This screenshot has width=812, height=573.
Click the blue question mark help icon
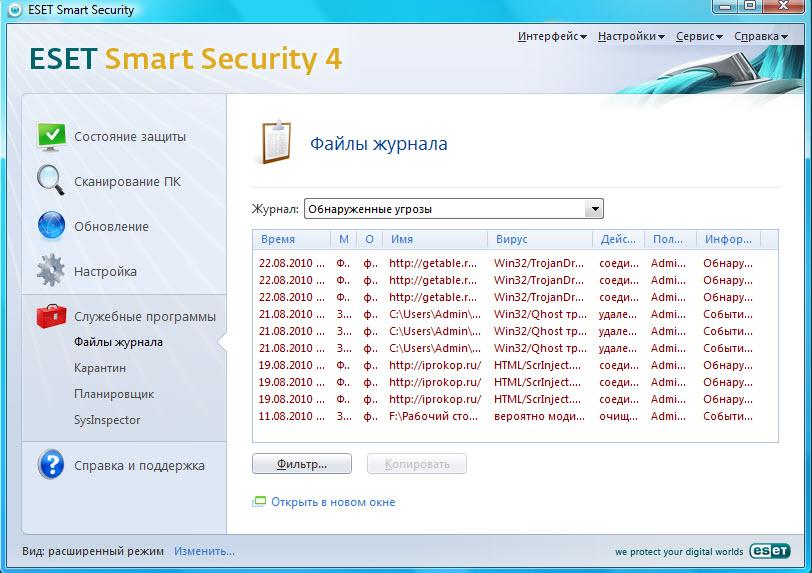point(51,465)
